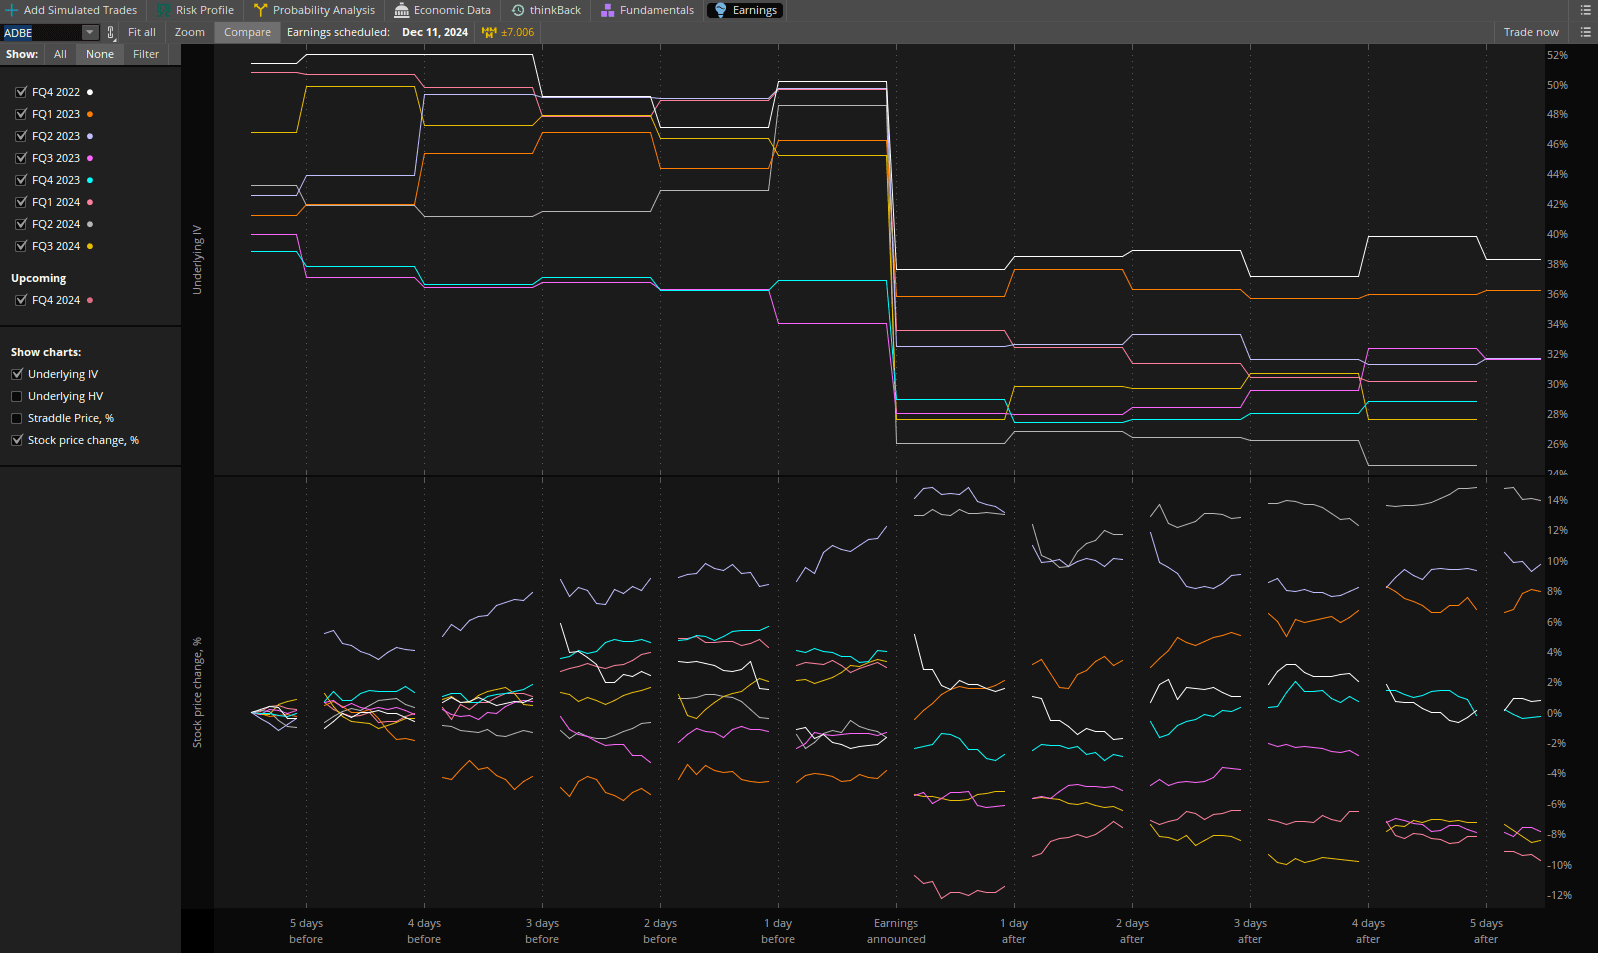This screenshot has height=953, width=1598.
Task: Enable the Underlying HV chart checkbox
Action: click(x=17, y=396)
